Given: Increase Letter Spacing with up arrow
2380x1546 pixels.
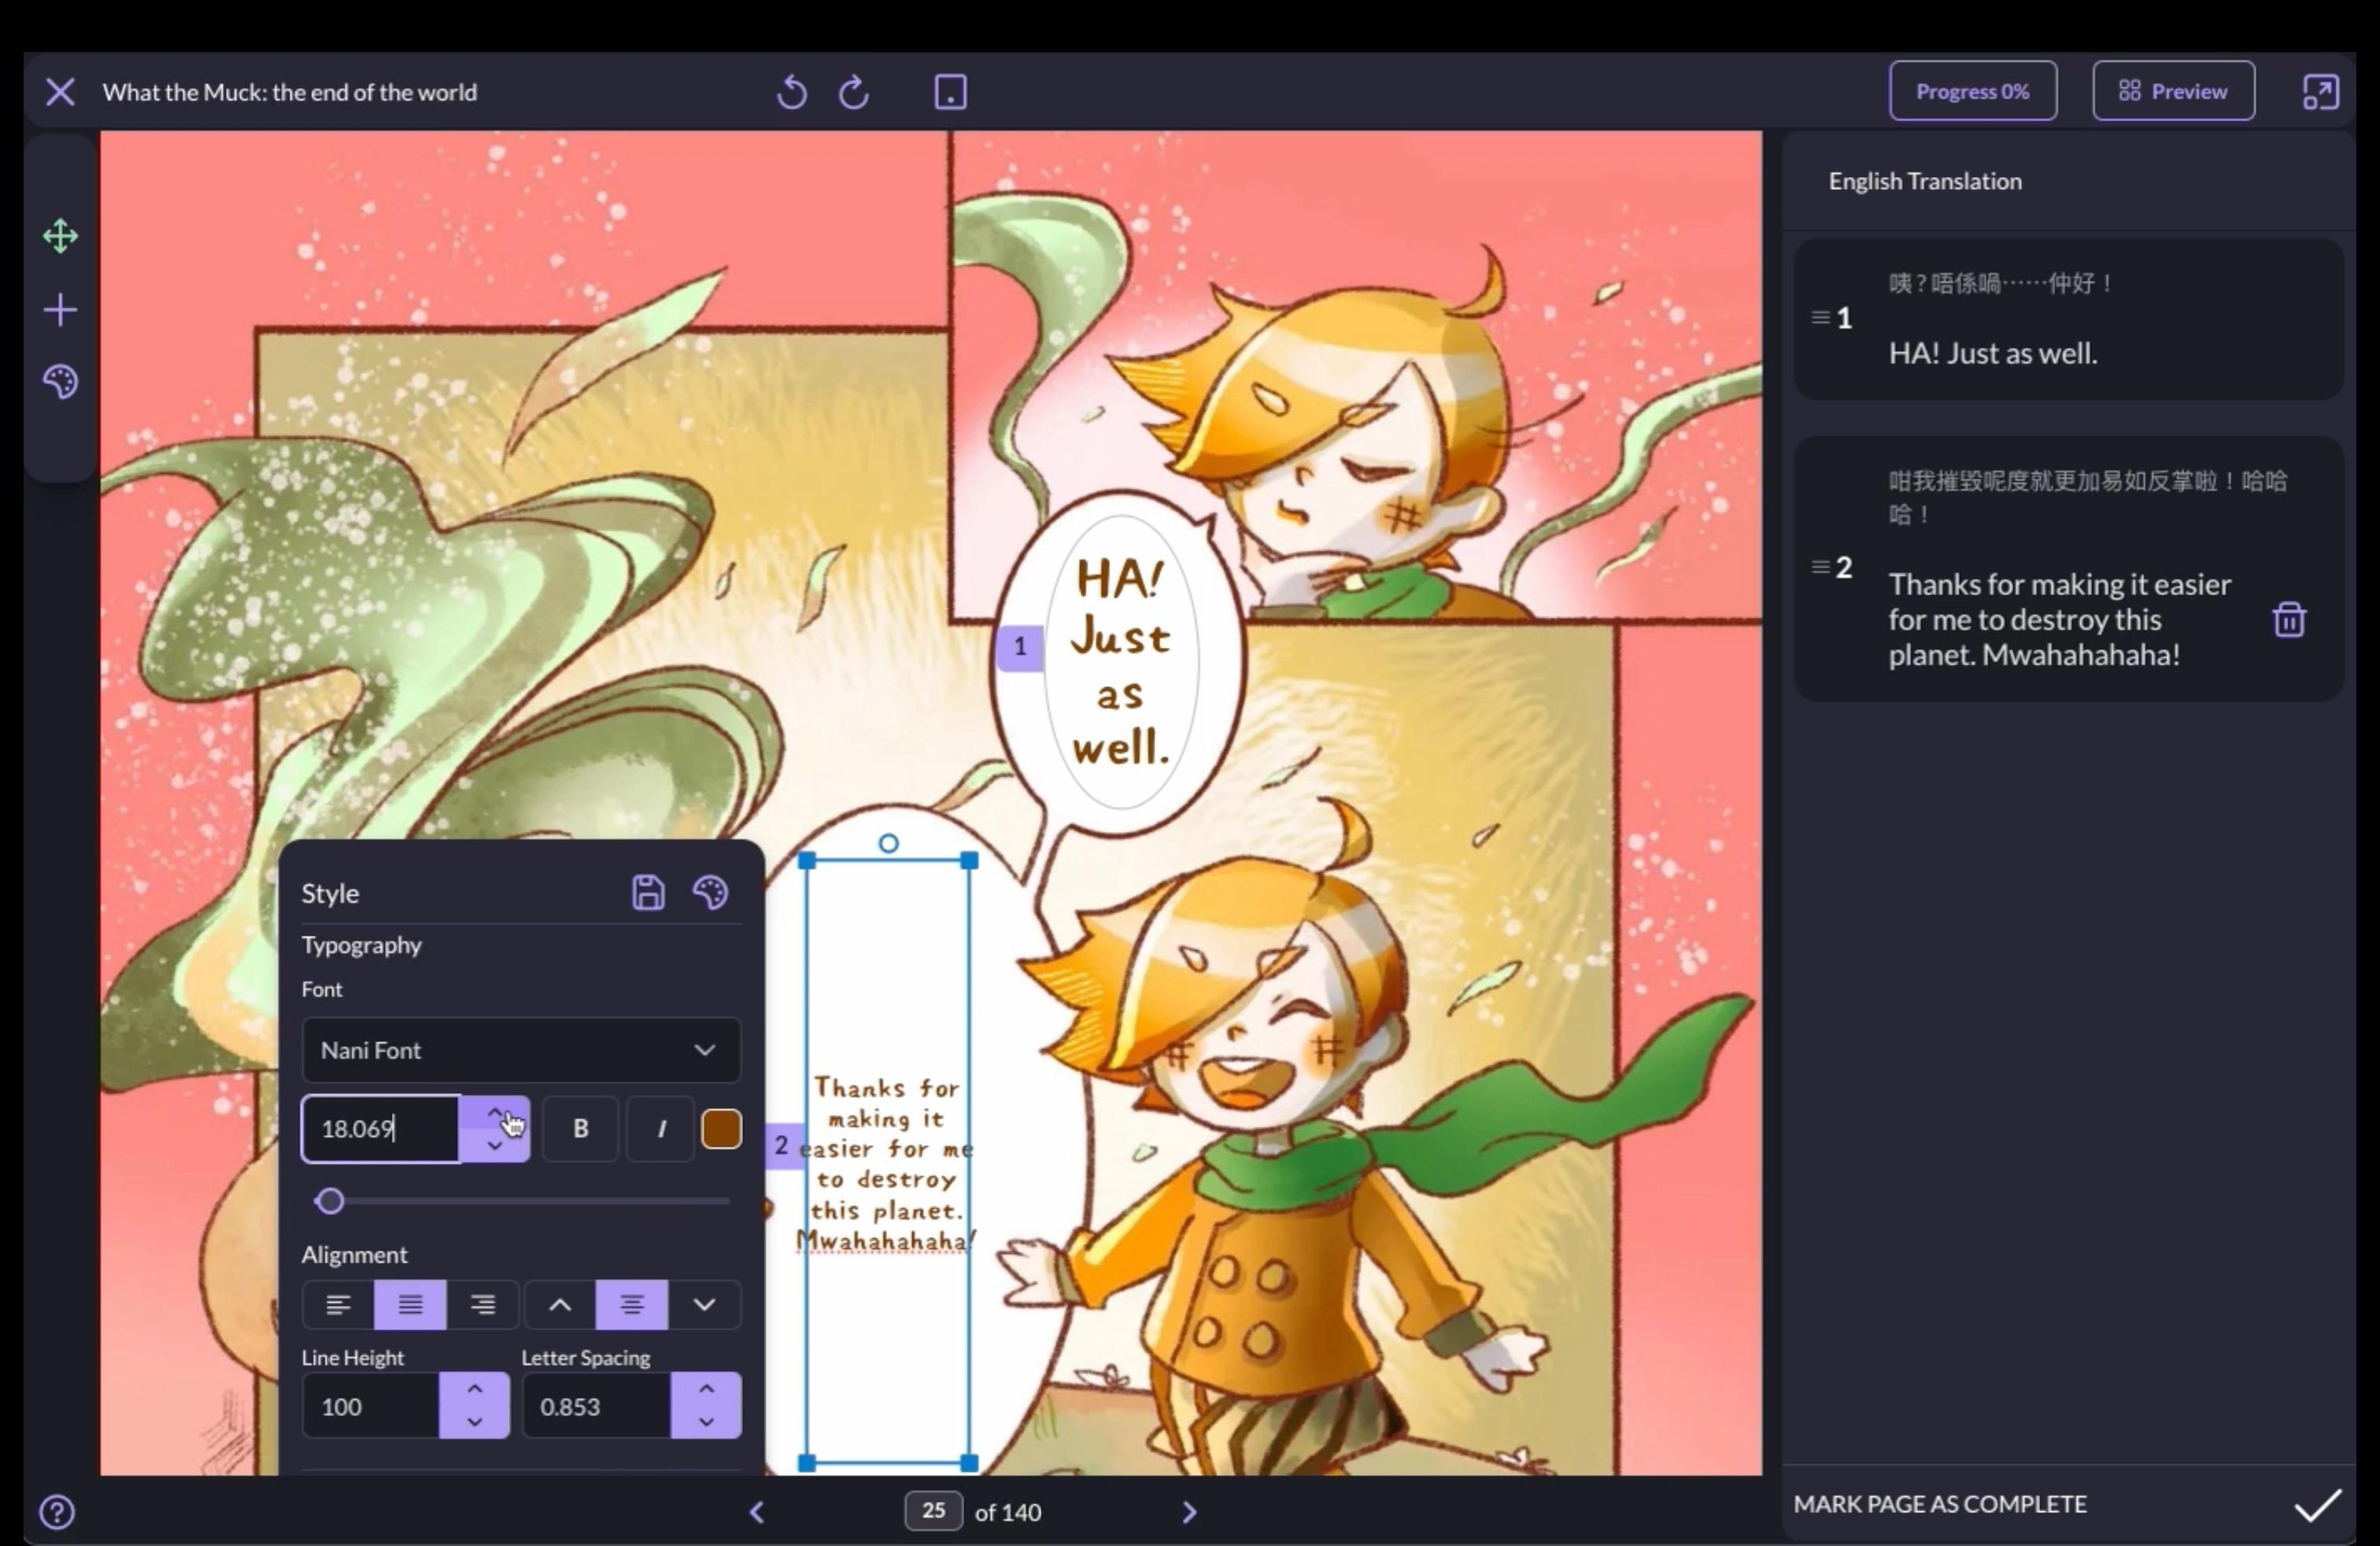Looking at the screenshot, I should coord(706,1390).
